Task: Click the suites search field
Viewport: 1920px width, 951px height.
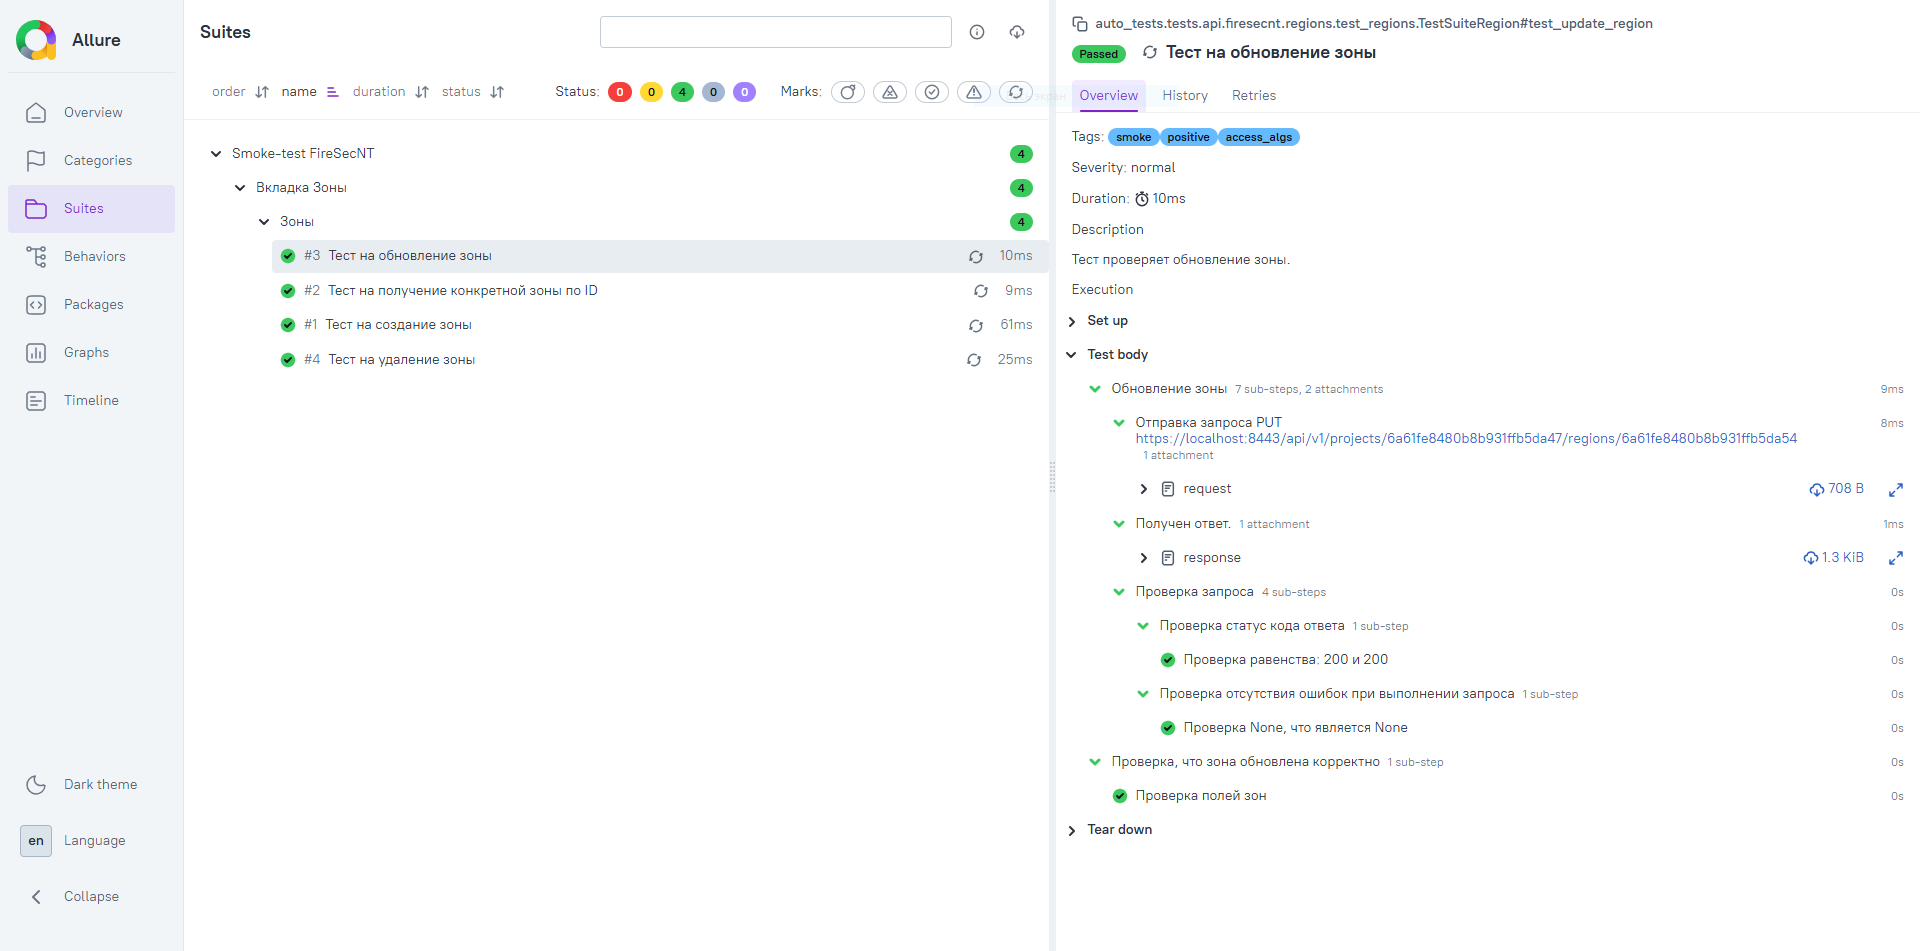Action: pos(776,32)
